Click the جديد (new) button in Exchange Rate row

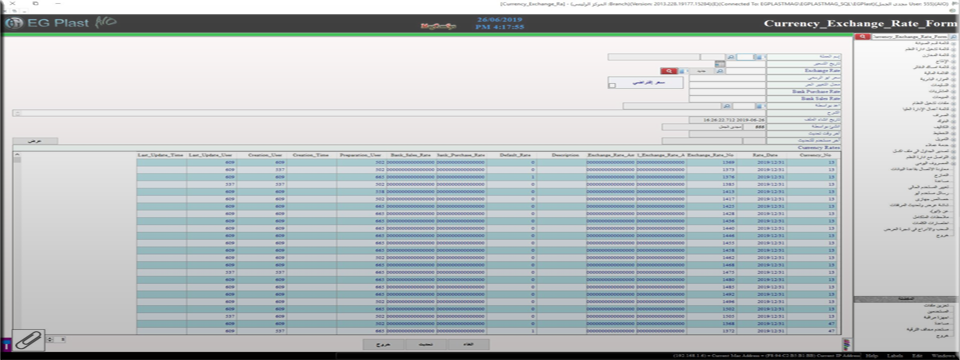tap(702, 71)
